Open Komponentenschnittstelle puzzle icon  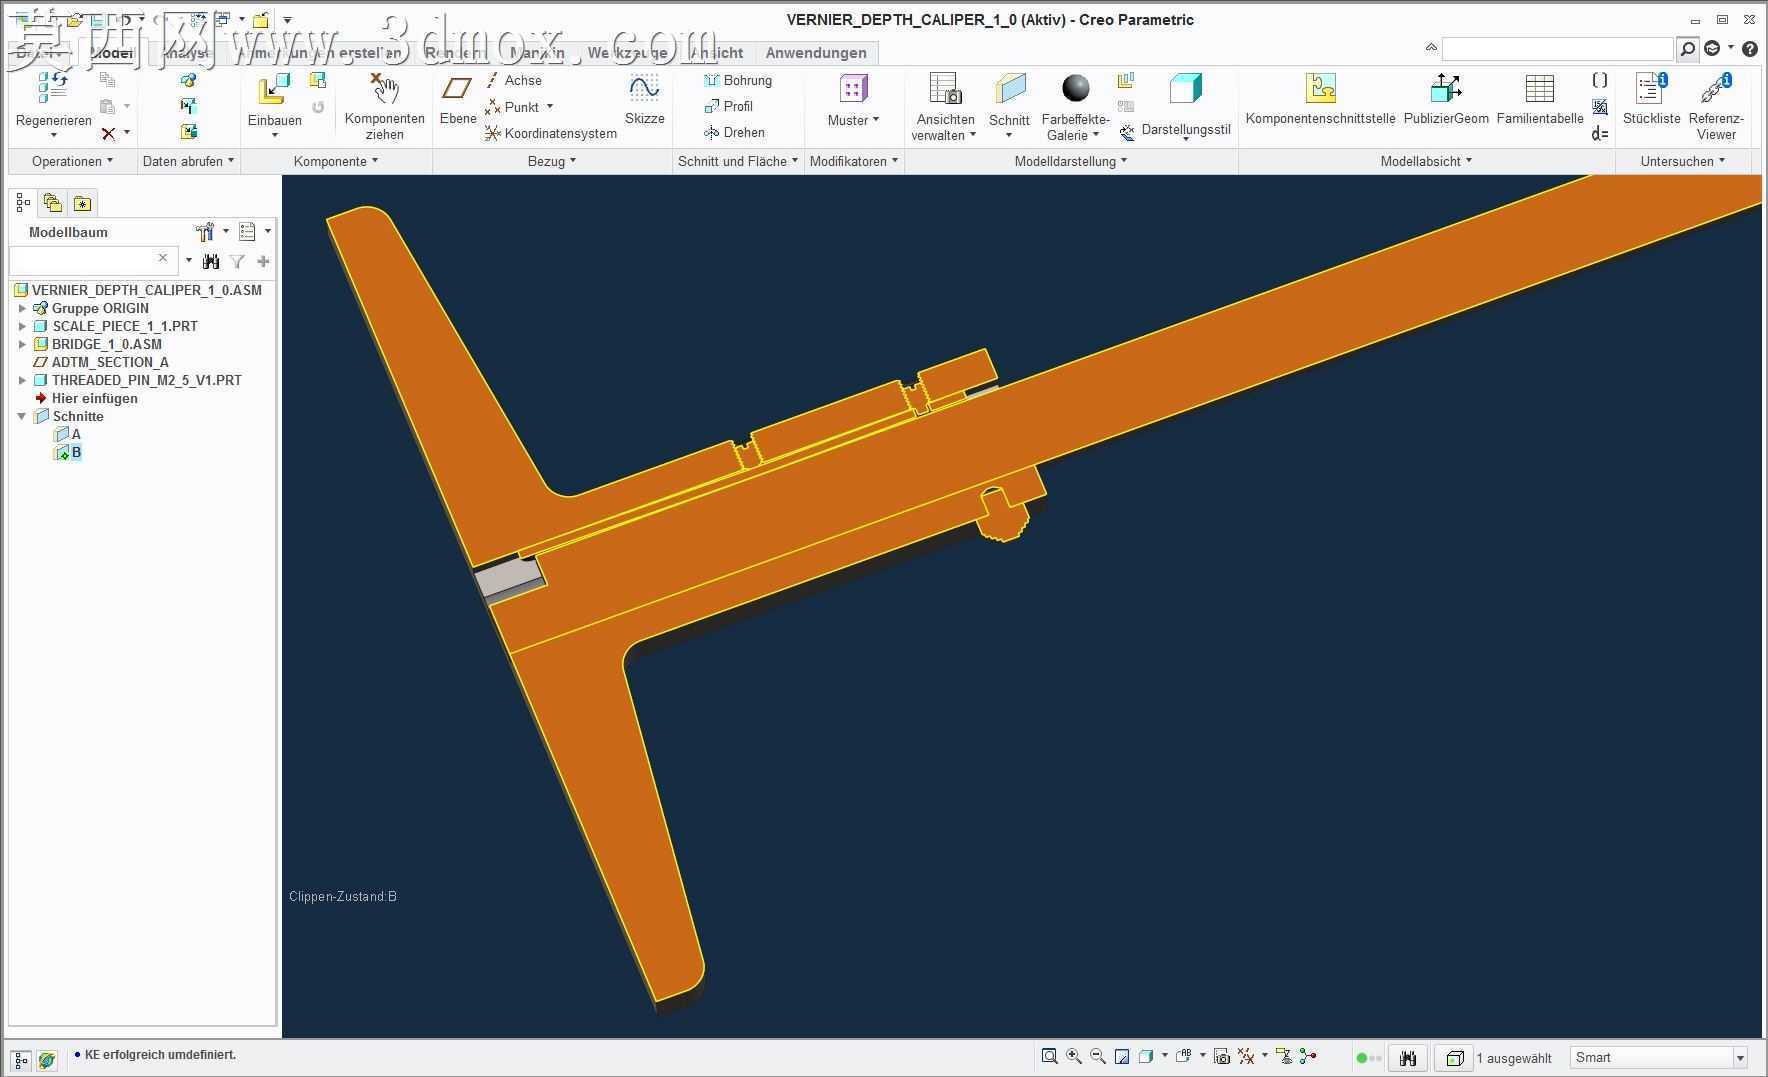click(1320, 88)
